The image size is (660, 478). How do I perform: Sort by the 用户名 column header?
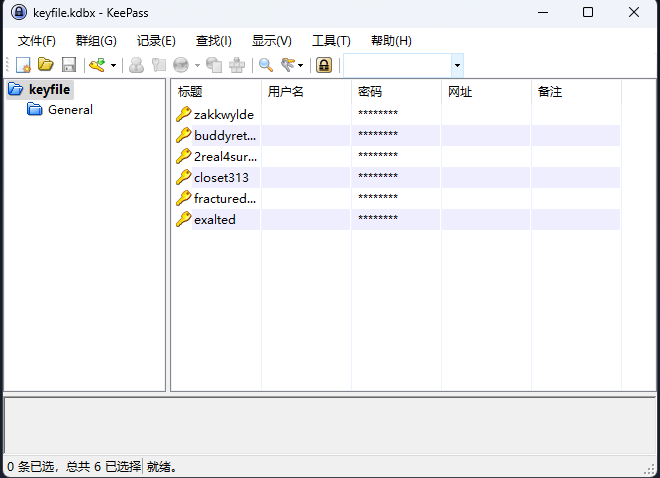pos(306,92)
